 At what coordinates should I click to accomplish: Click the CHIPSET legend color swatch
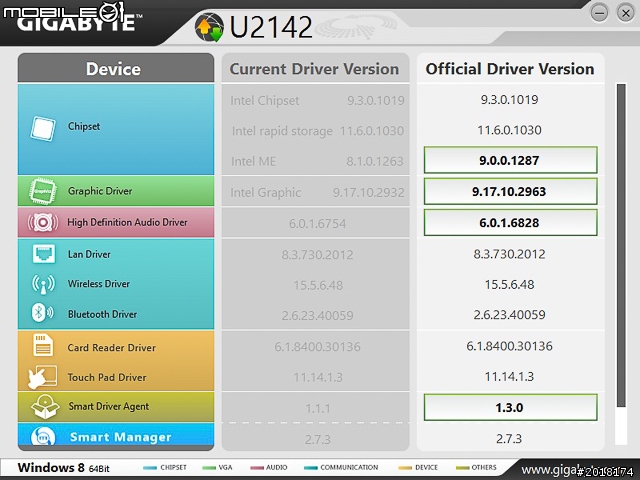pos(150,468)
